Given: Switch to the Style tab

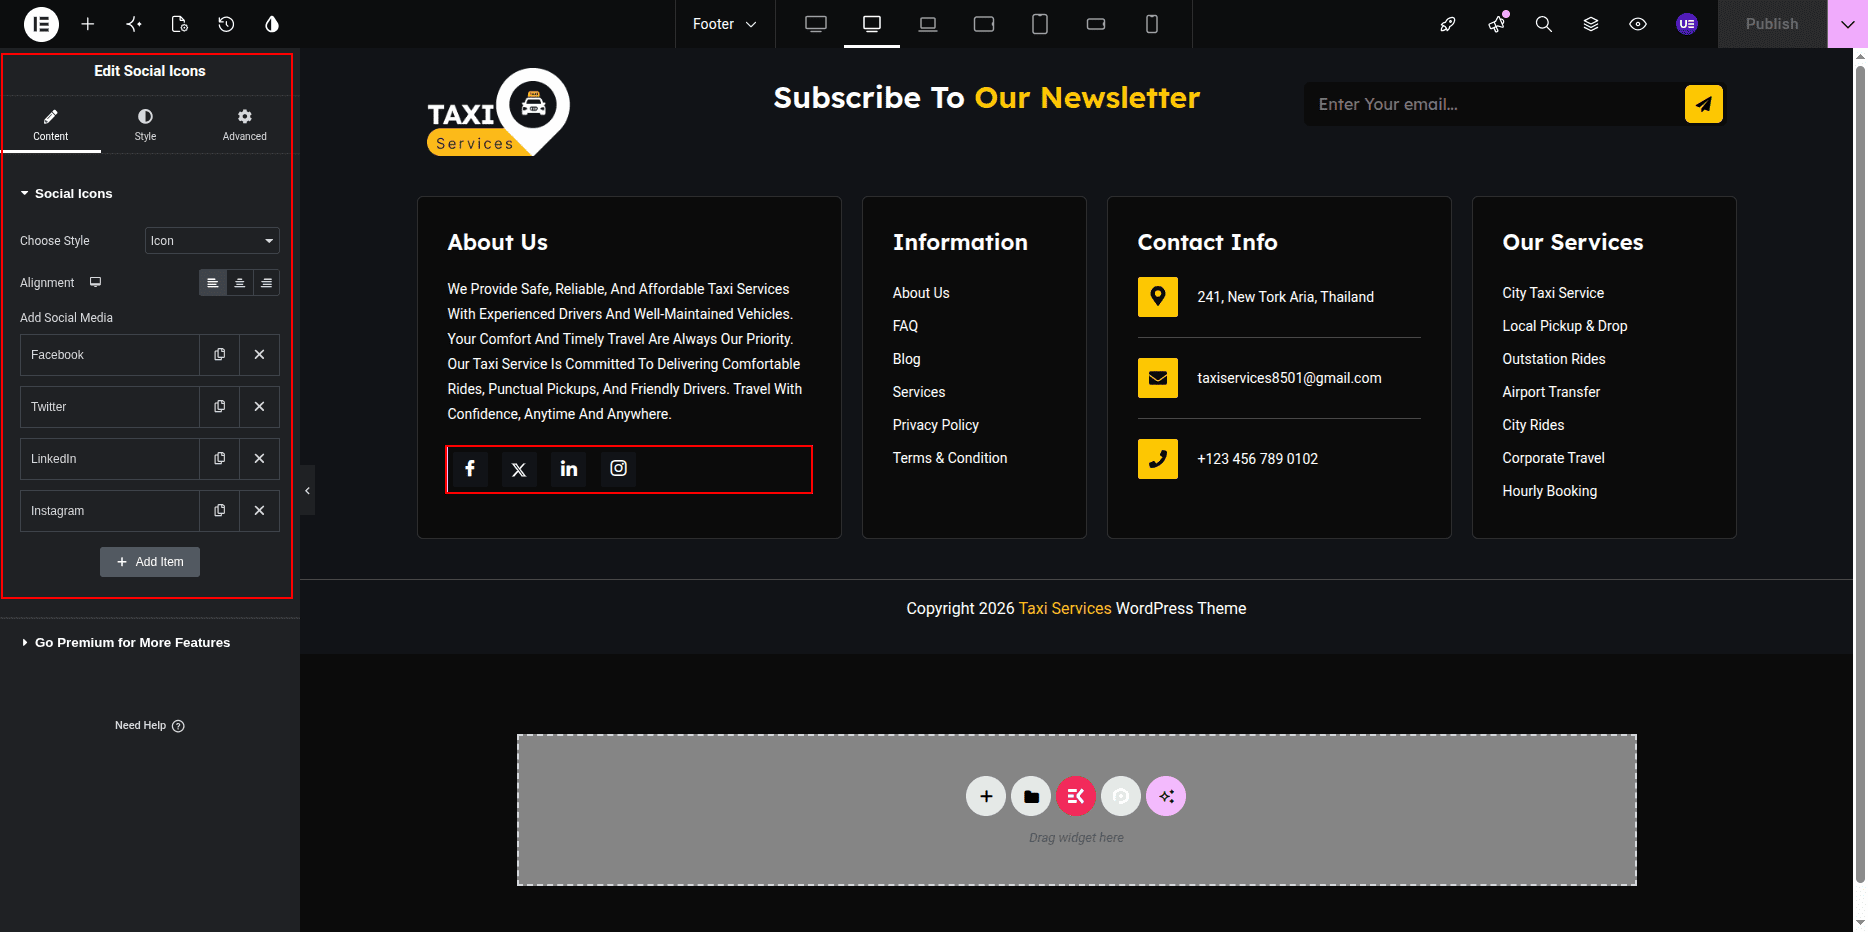Looking at the screenshot, I should pos(146,124).
